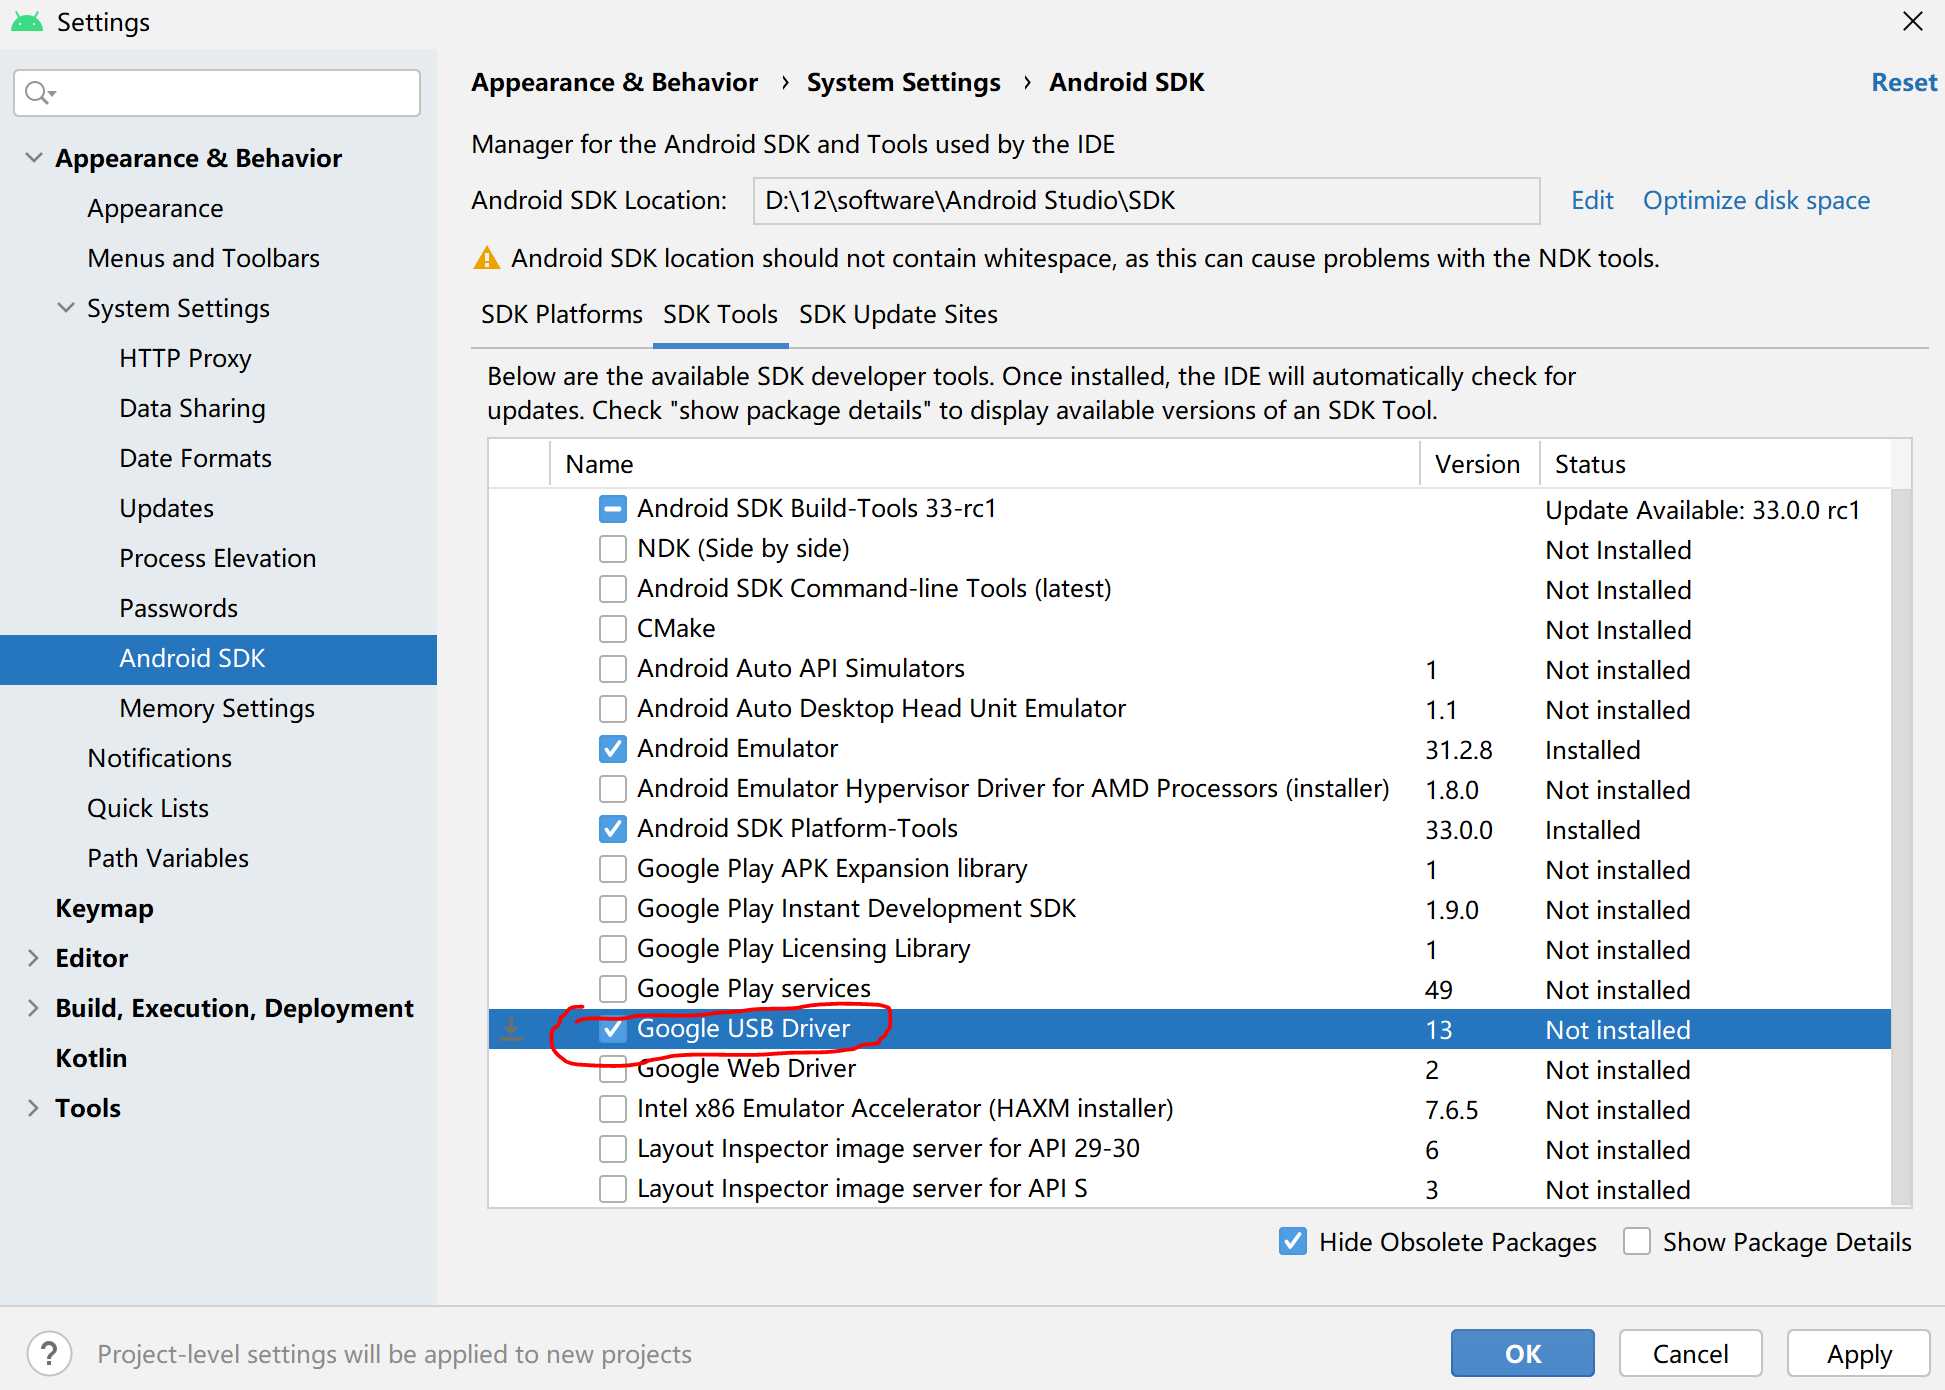1945x1390 pixels.
Task: Uncheck the Android Emulator checkbox
Action: pos(612,749)
